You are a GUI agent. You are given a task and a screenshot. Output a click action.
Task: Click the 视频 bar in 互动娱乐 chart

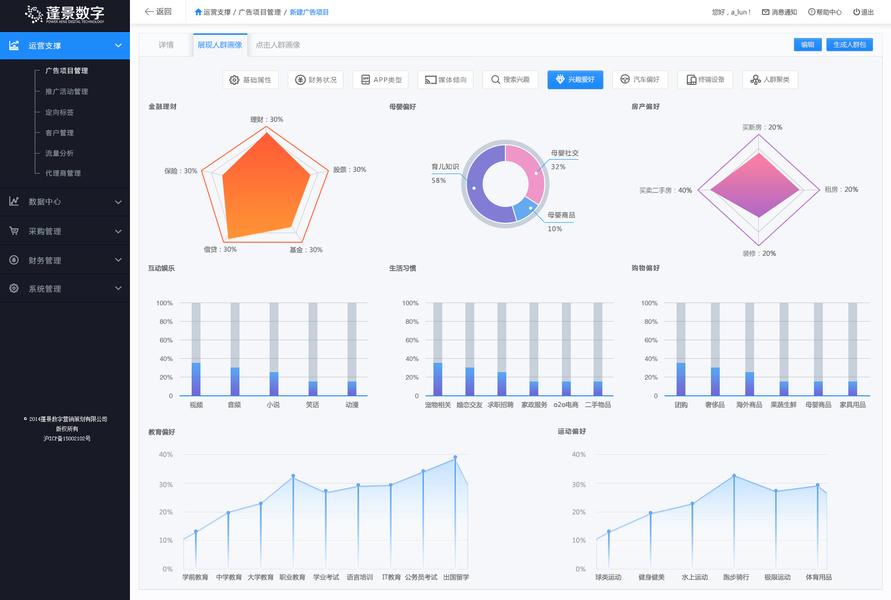point(196,378)
